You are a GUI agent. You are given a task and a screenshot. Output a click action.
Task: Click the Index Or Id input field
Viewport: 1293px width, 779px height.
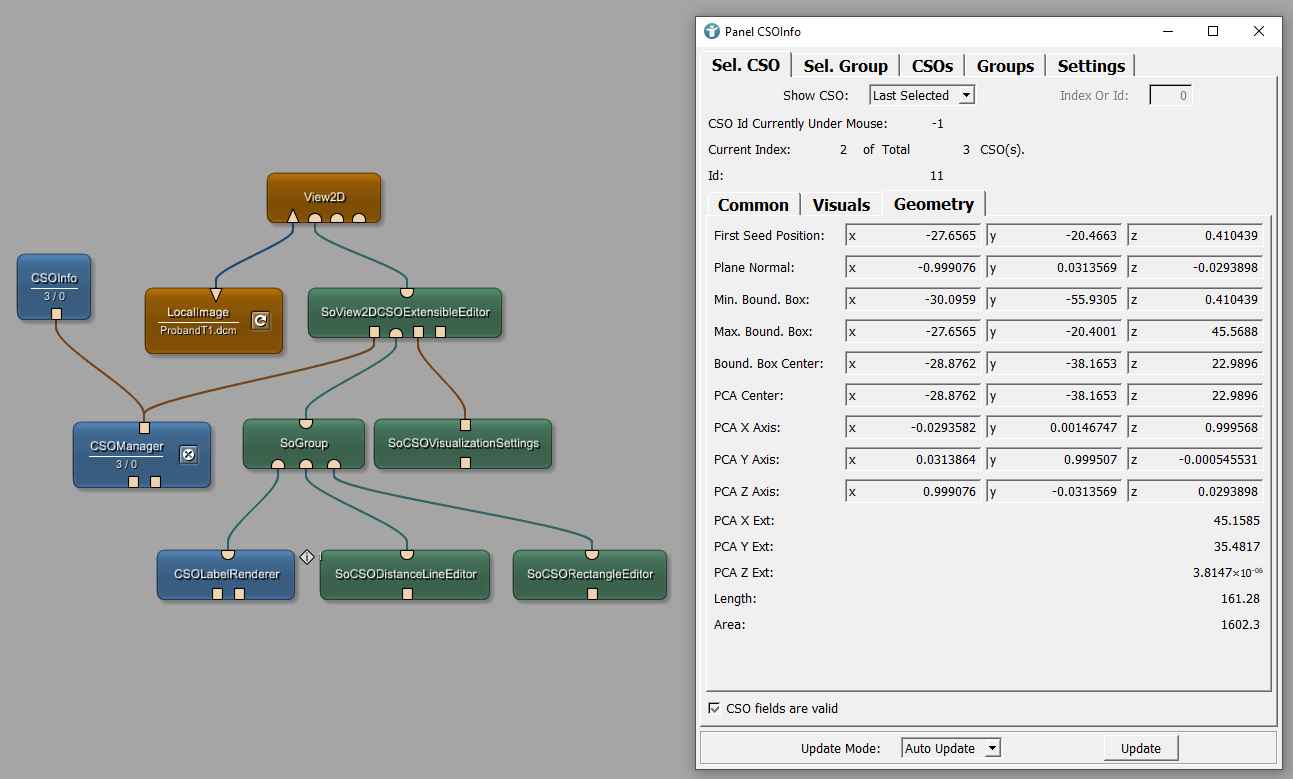[1170, 95]
